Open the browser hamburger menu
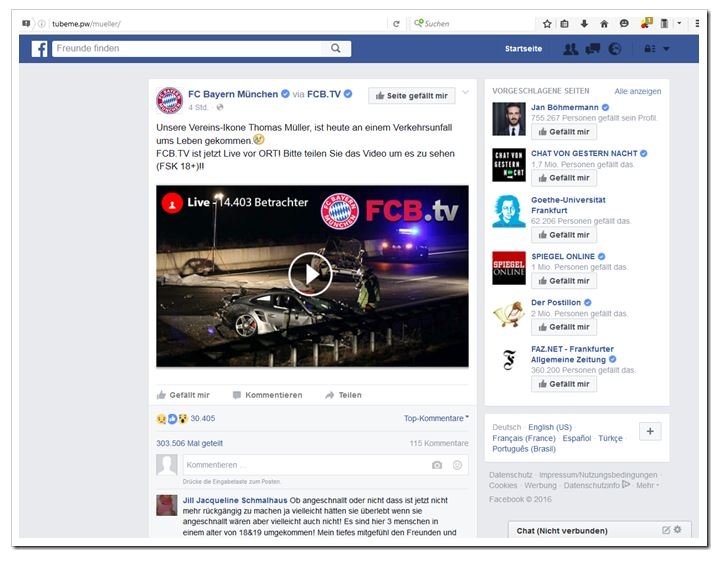Viewport: 723px width, 562px height. tap(697, 23)
